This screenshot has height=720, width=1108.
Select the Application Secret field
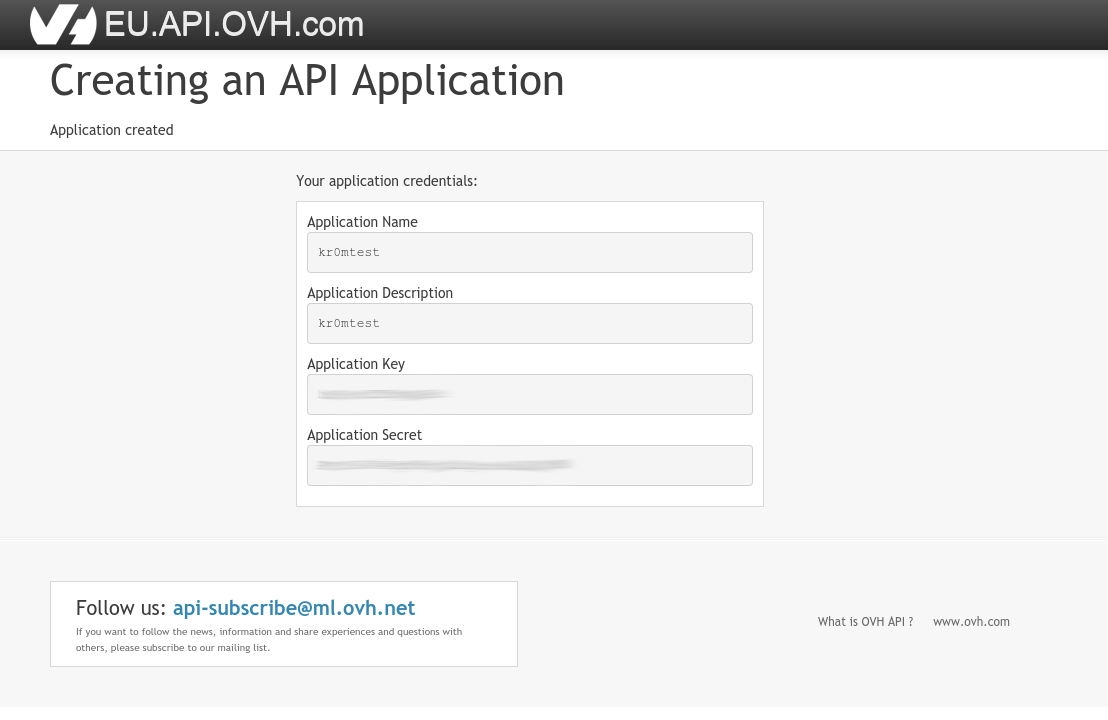[660, 466]
